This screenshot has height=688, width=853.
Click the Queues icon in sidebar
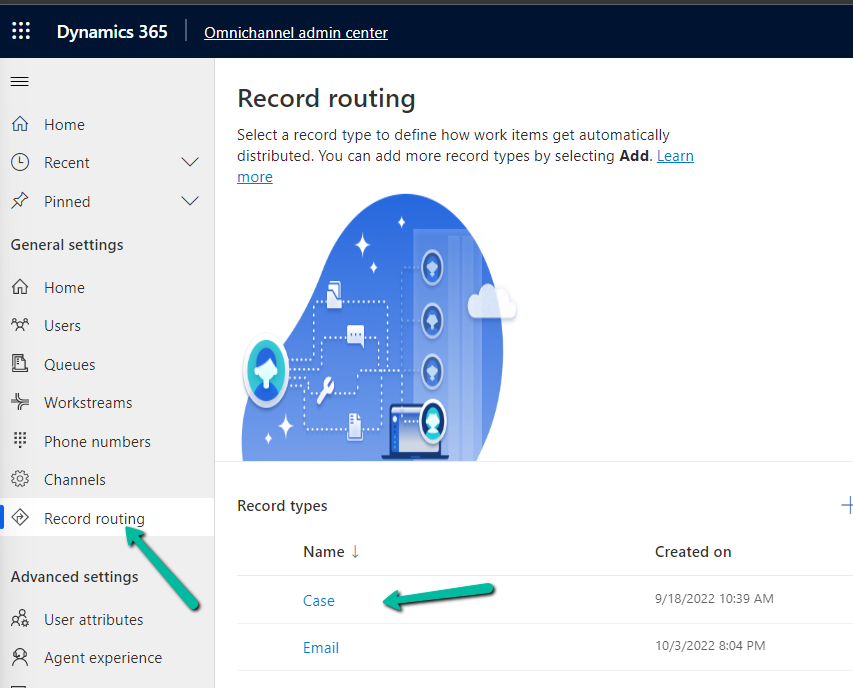pos(19,364)
